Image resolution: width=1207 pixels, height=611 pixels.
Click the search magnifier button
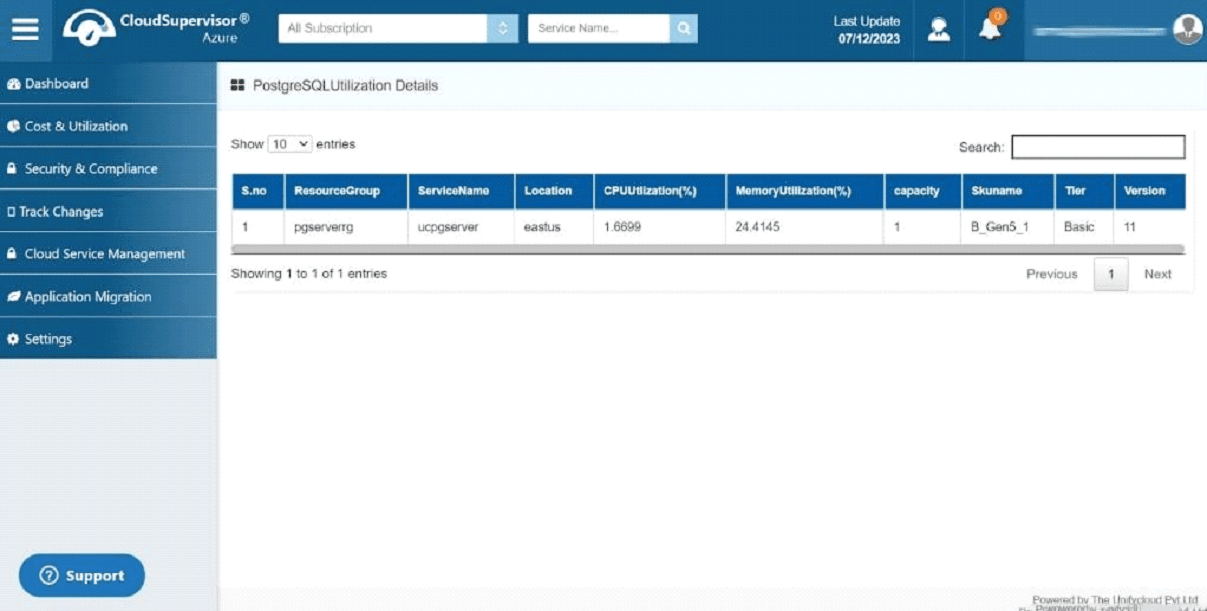pos(683,28)
